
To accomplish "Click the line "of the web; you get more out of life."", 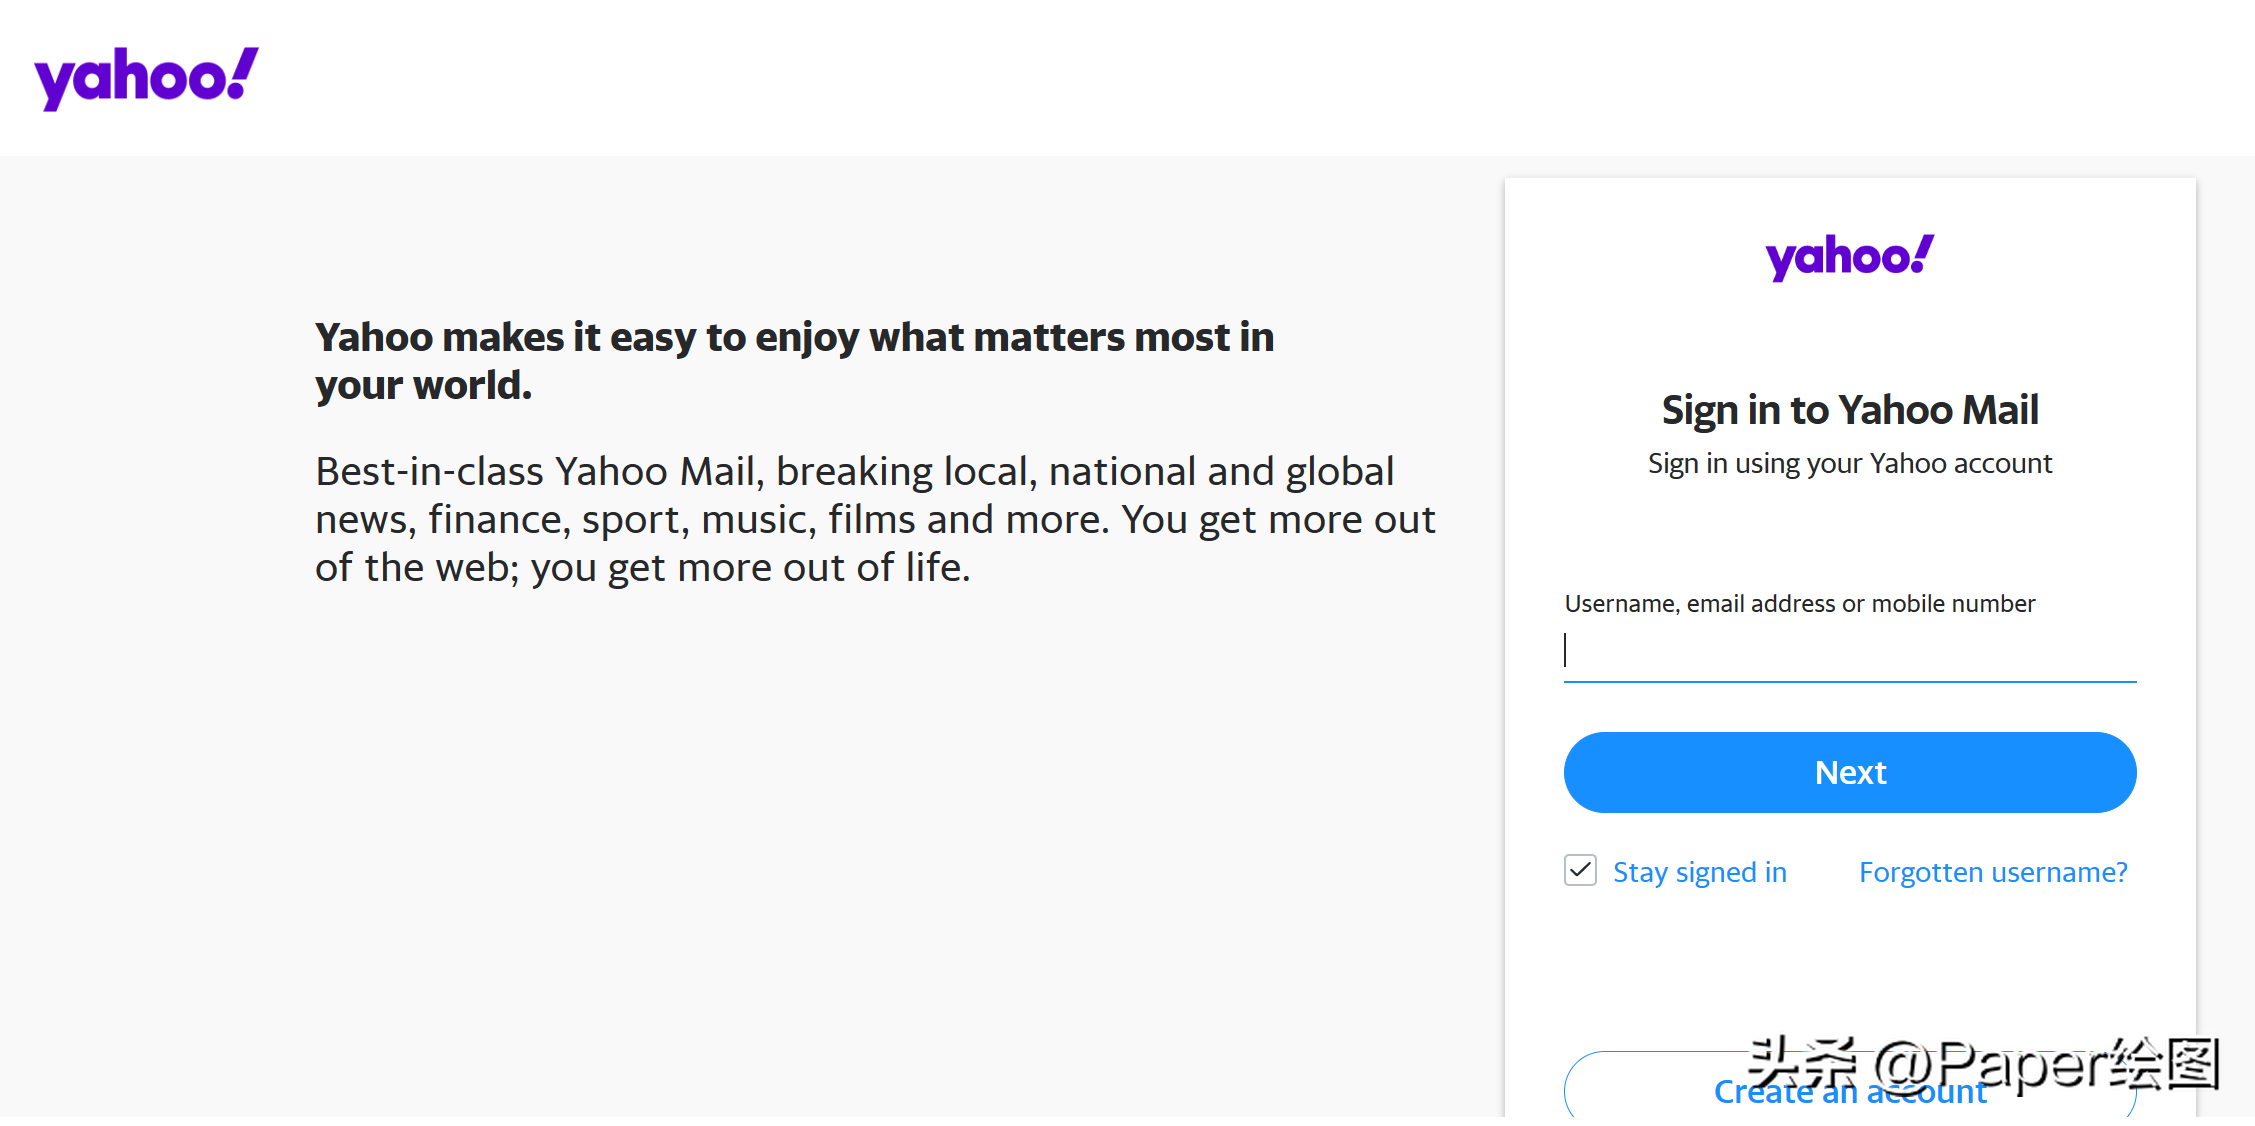I will [642, 568].
